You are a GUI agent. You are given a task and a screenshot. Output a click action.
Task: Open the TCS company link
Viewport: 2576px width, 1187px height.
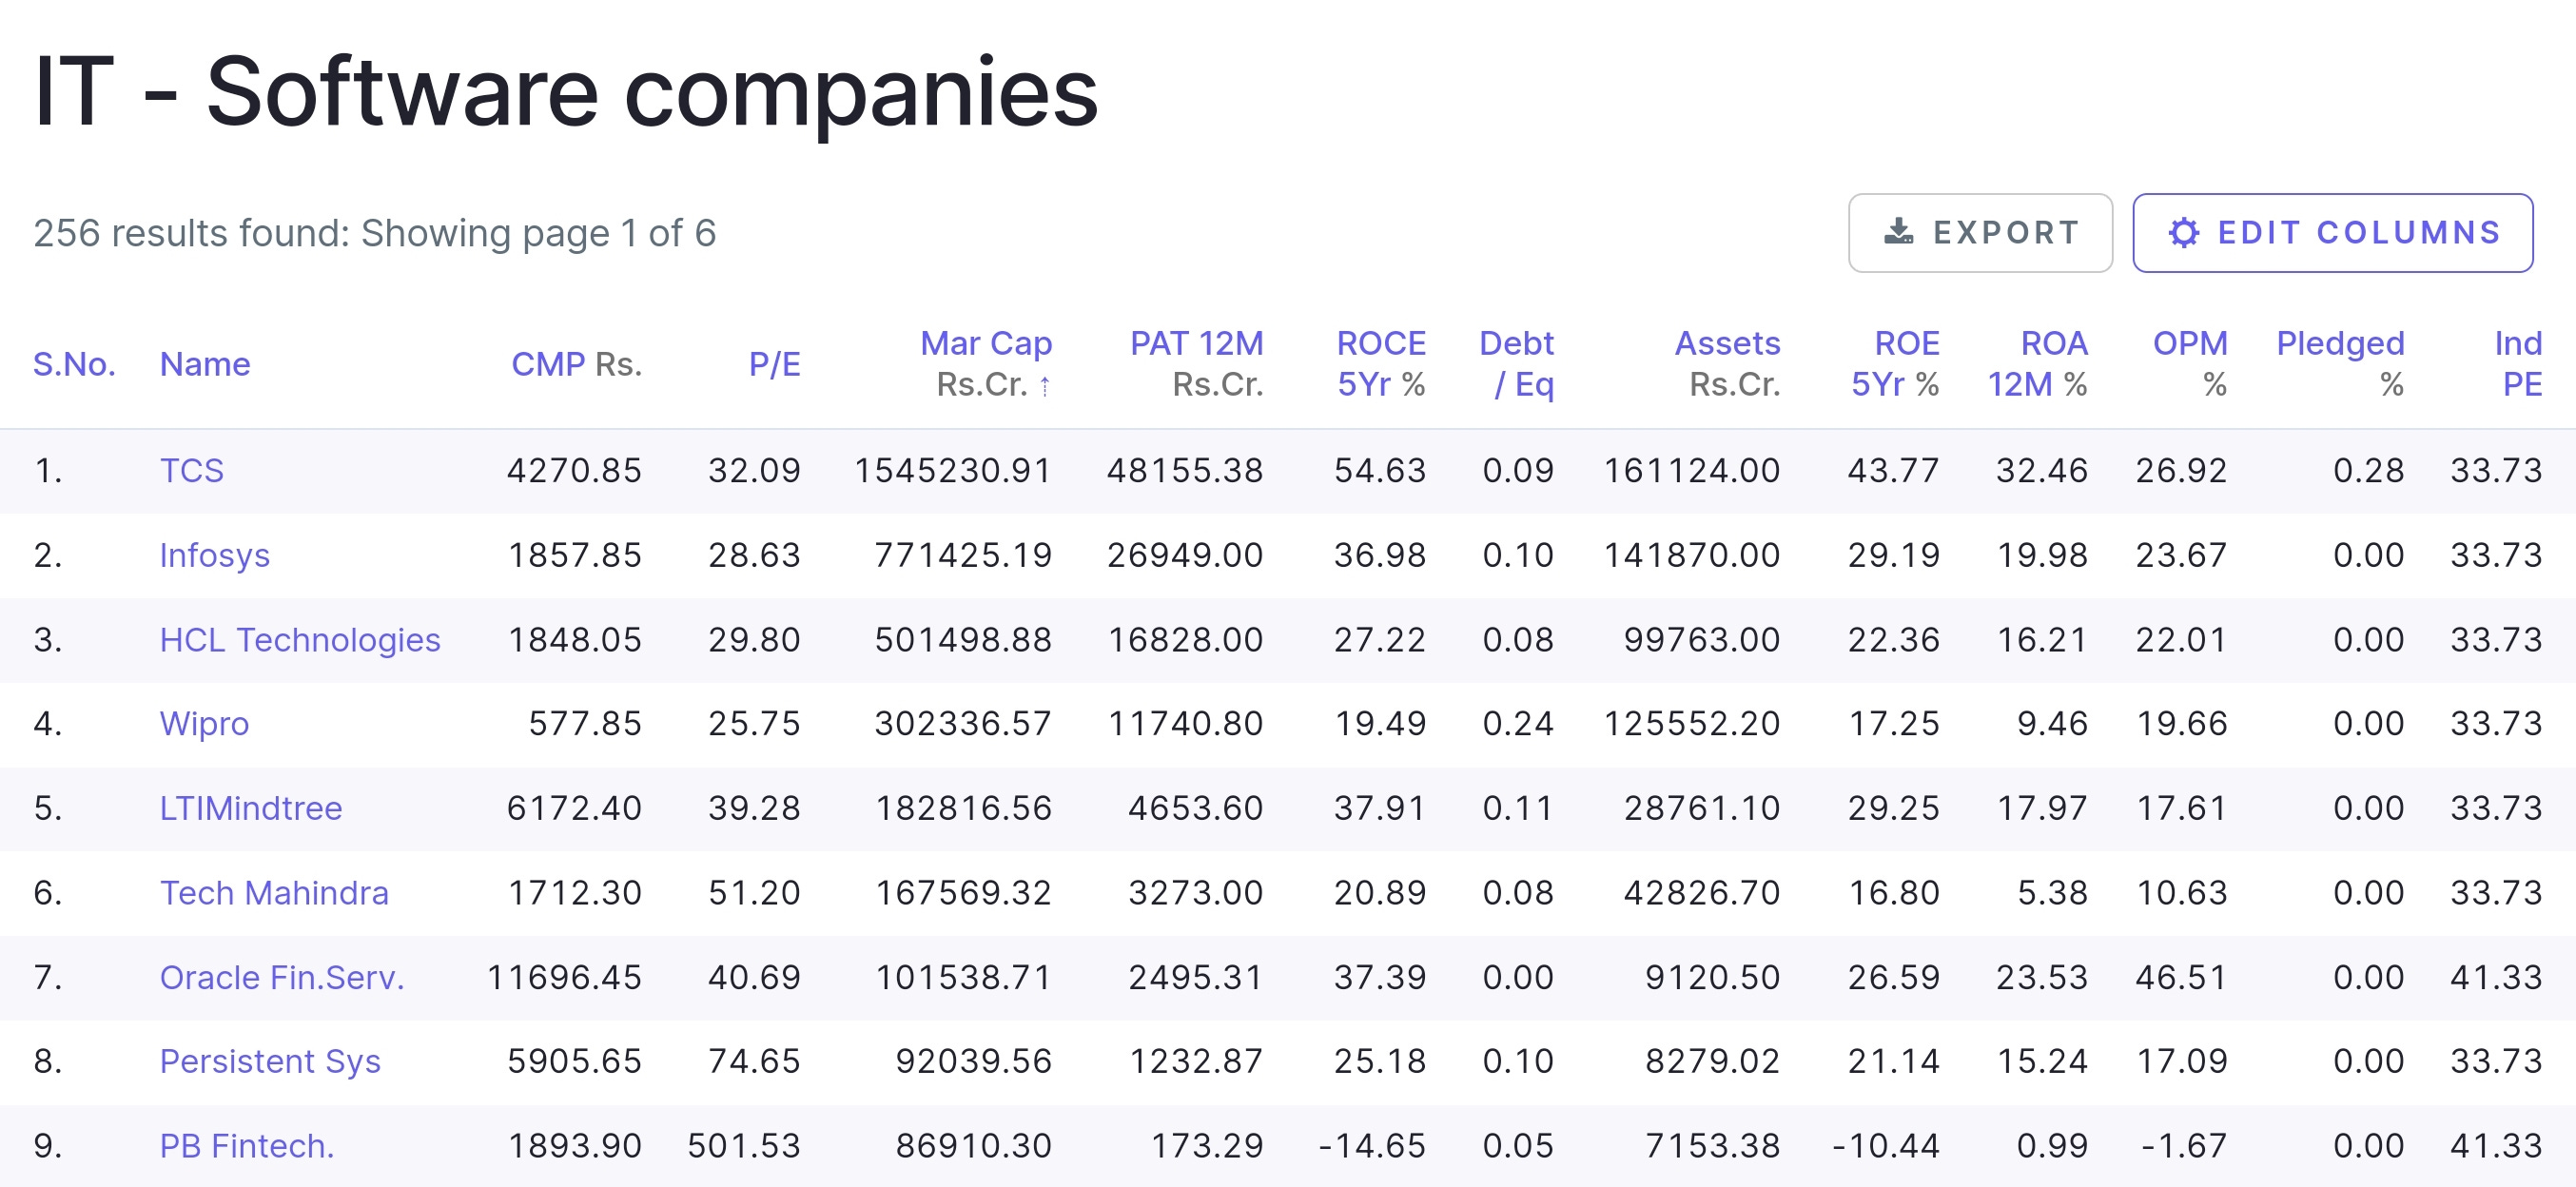[192, 470]
